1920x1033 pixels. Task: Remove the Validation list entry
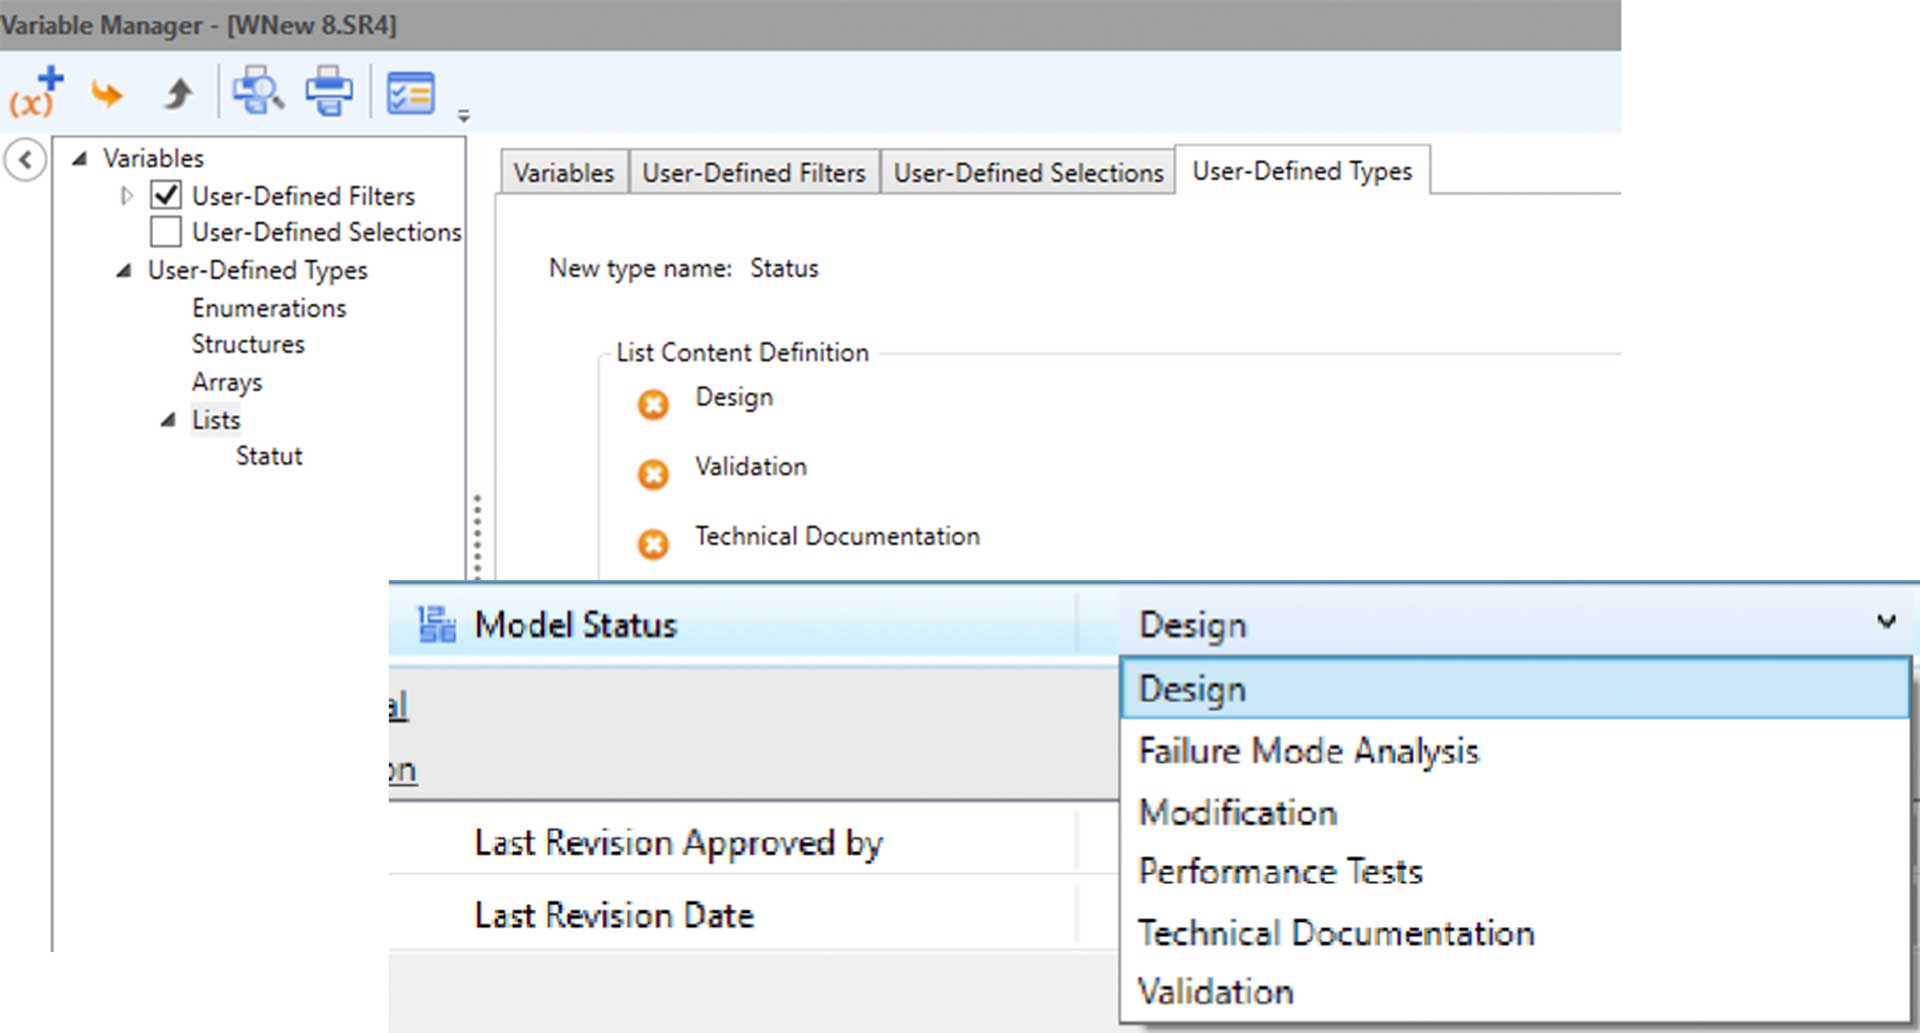654,474
